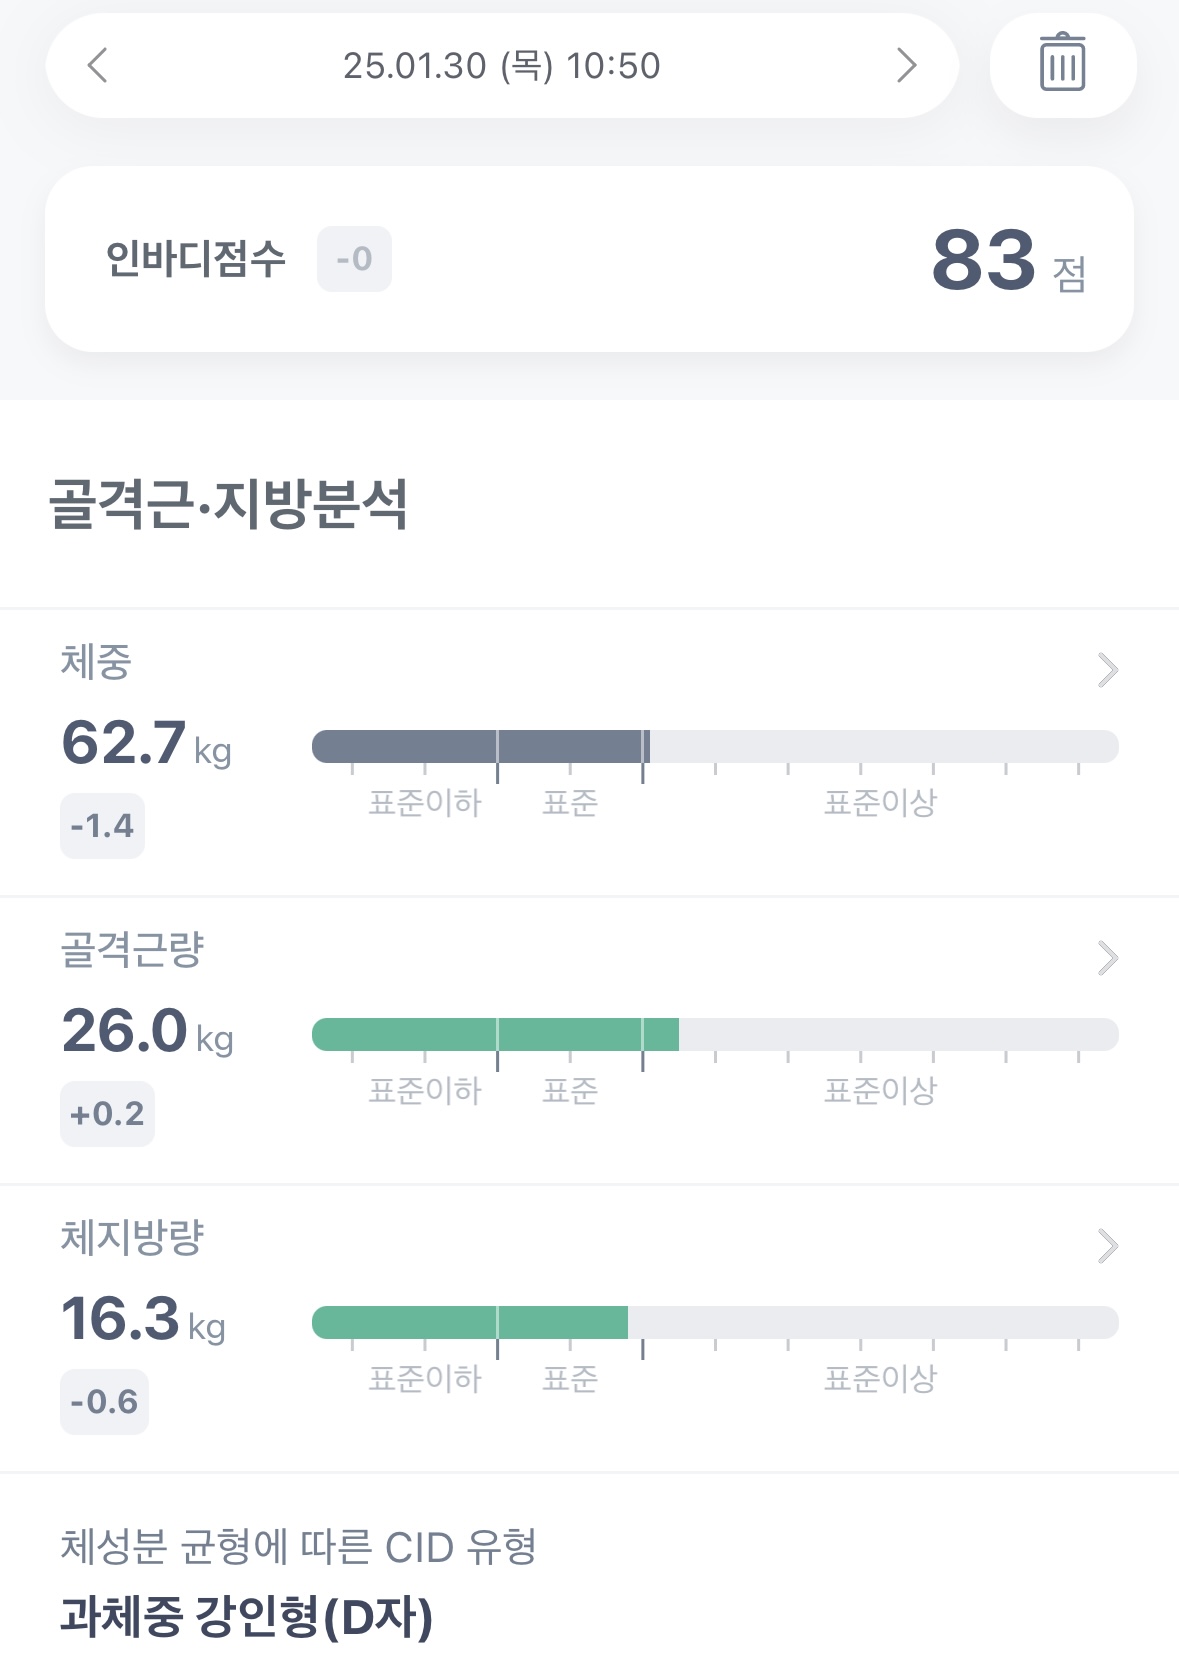
Task: Expand the 체중 weight detail chevron
Action: 1107,670
